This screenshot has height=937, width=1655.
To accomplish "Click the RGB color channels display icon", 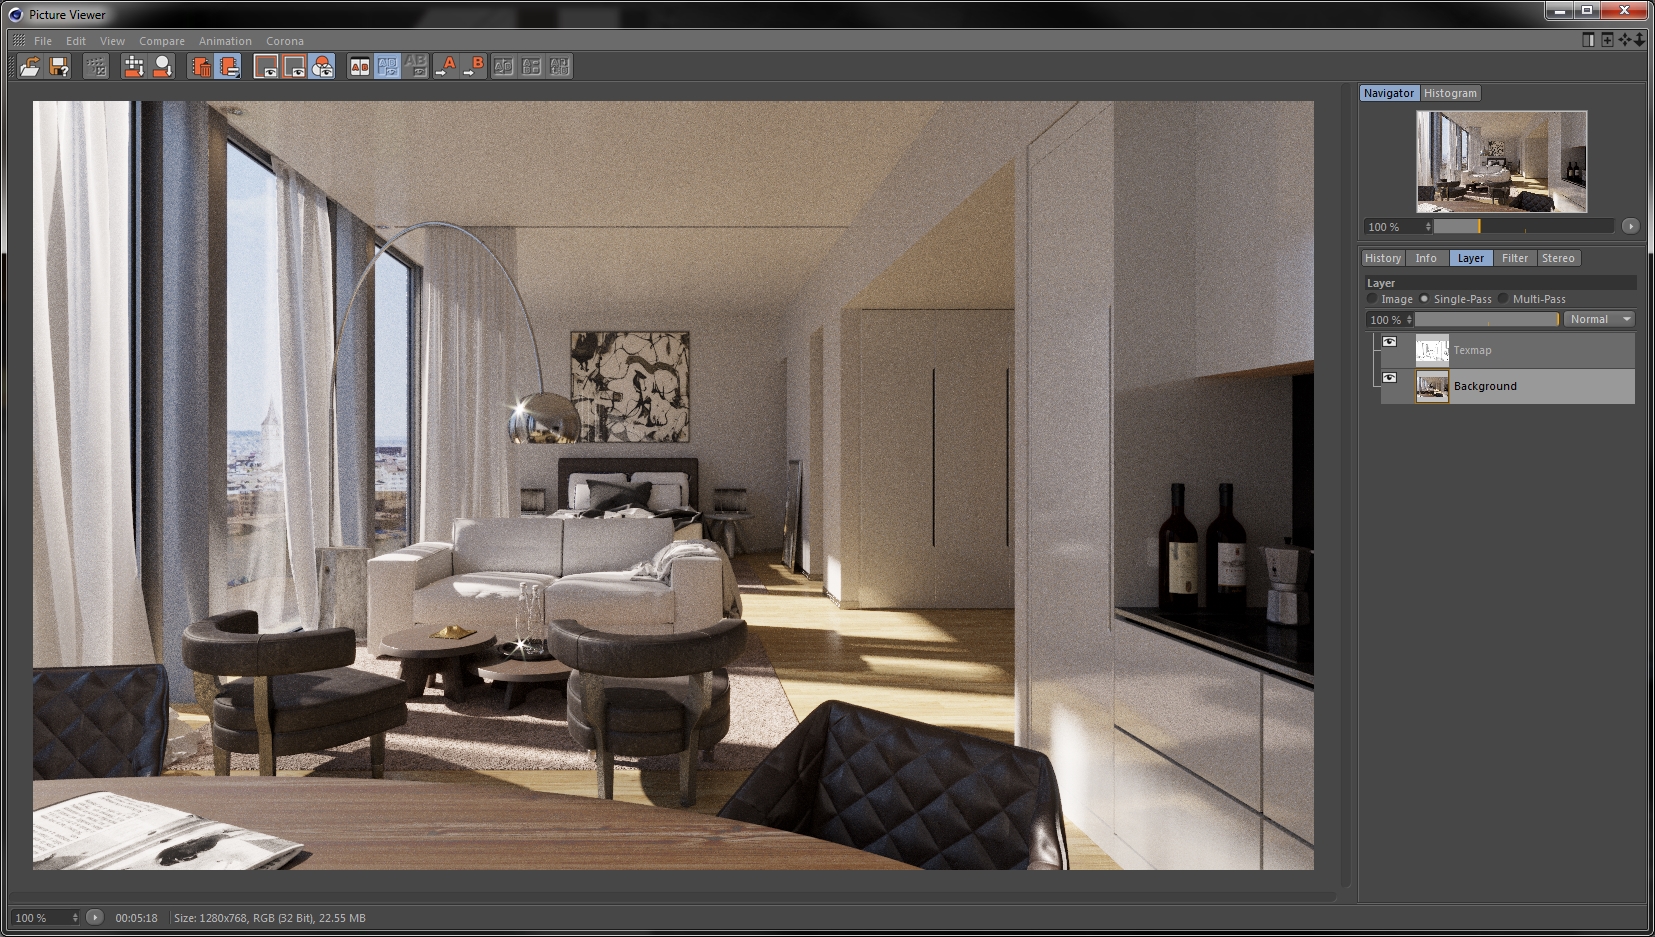I will point(322,67).
